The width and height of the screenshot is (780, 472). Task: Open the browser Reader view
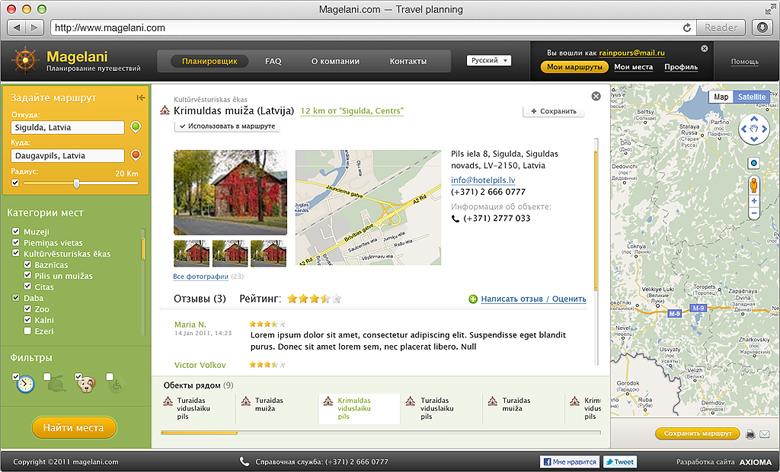tap(720, 28)
